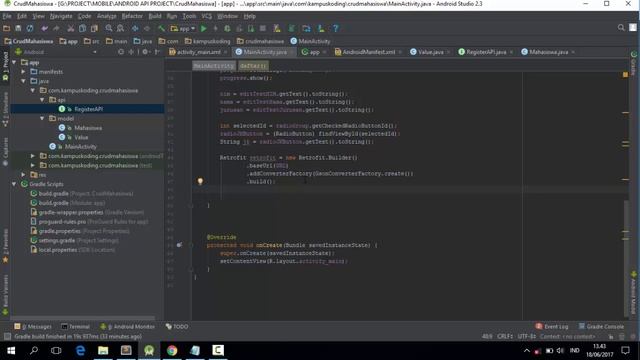Image resolution: width=640 pixels, height=360 pixels.
Task: Expand the androidTest package node
Action: click(33, 156)
